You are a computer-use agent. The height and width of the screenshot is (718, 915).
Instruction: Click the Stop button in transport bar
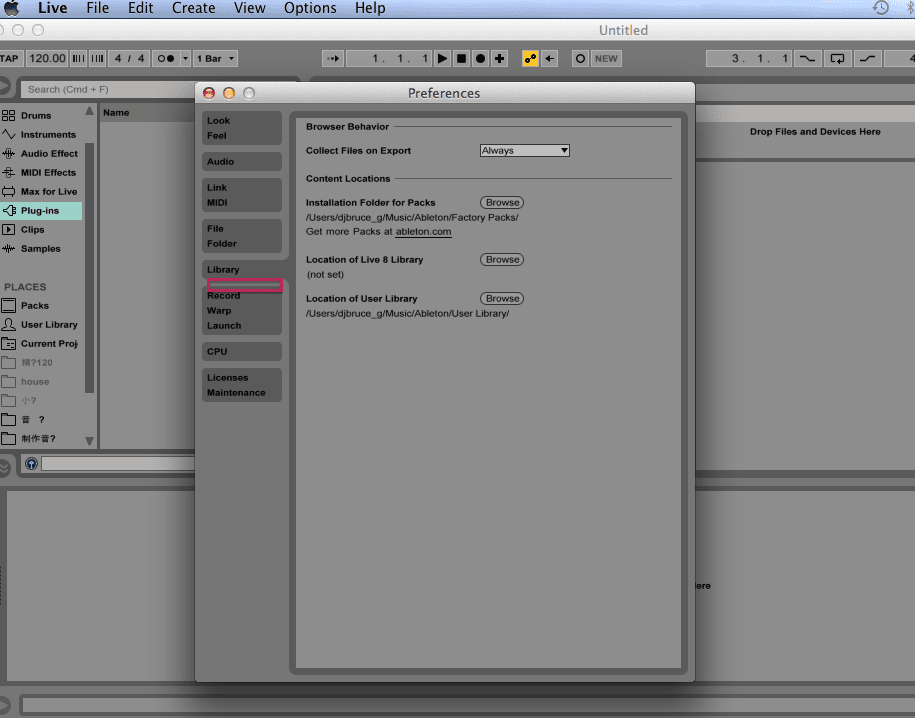pos(461,58)
